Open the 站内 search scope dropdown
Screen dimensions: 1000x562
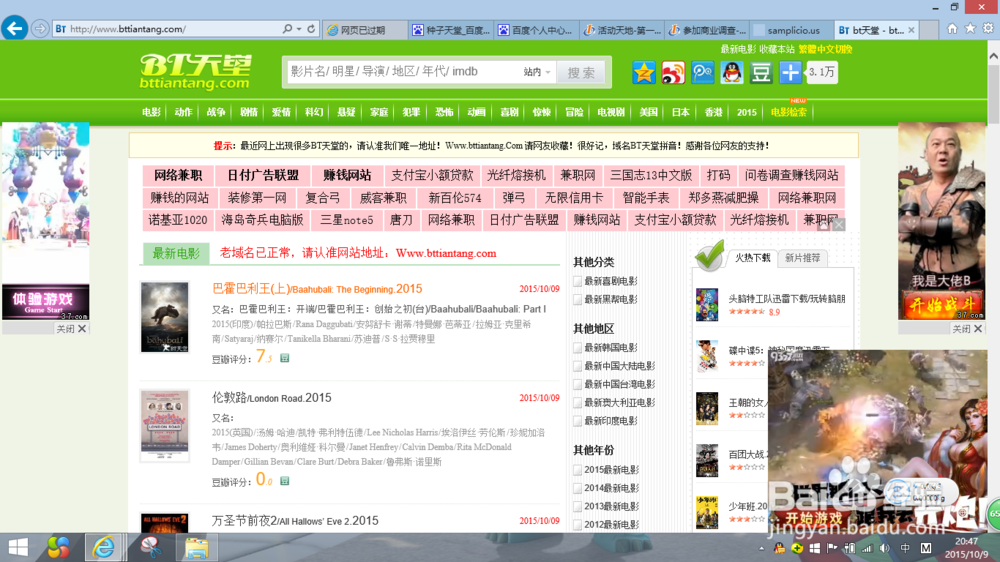[537, 72]
